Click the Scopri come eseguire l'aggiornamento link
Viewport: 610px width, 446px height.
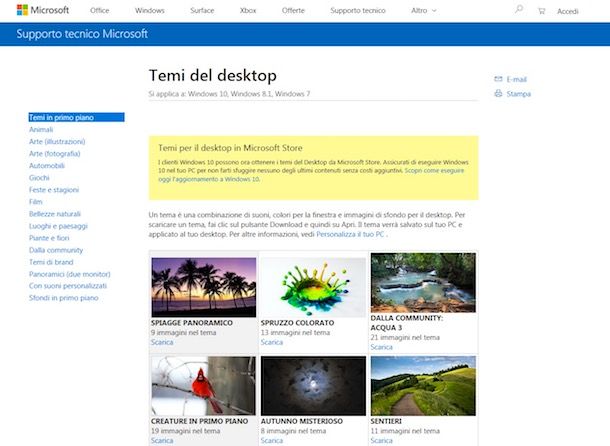(x=311, y=175)
